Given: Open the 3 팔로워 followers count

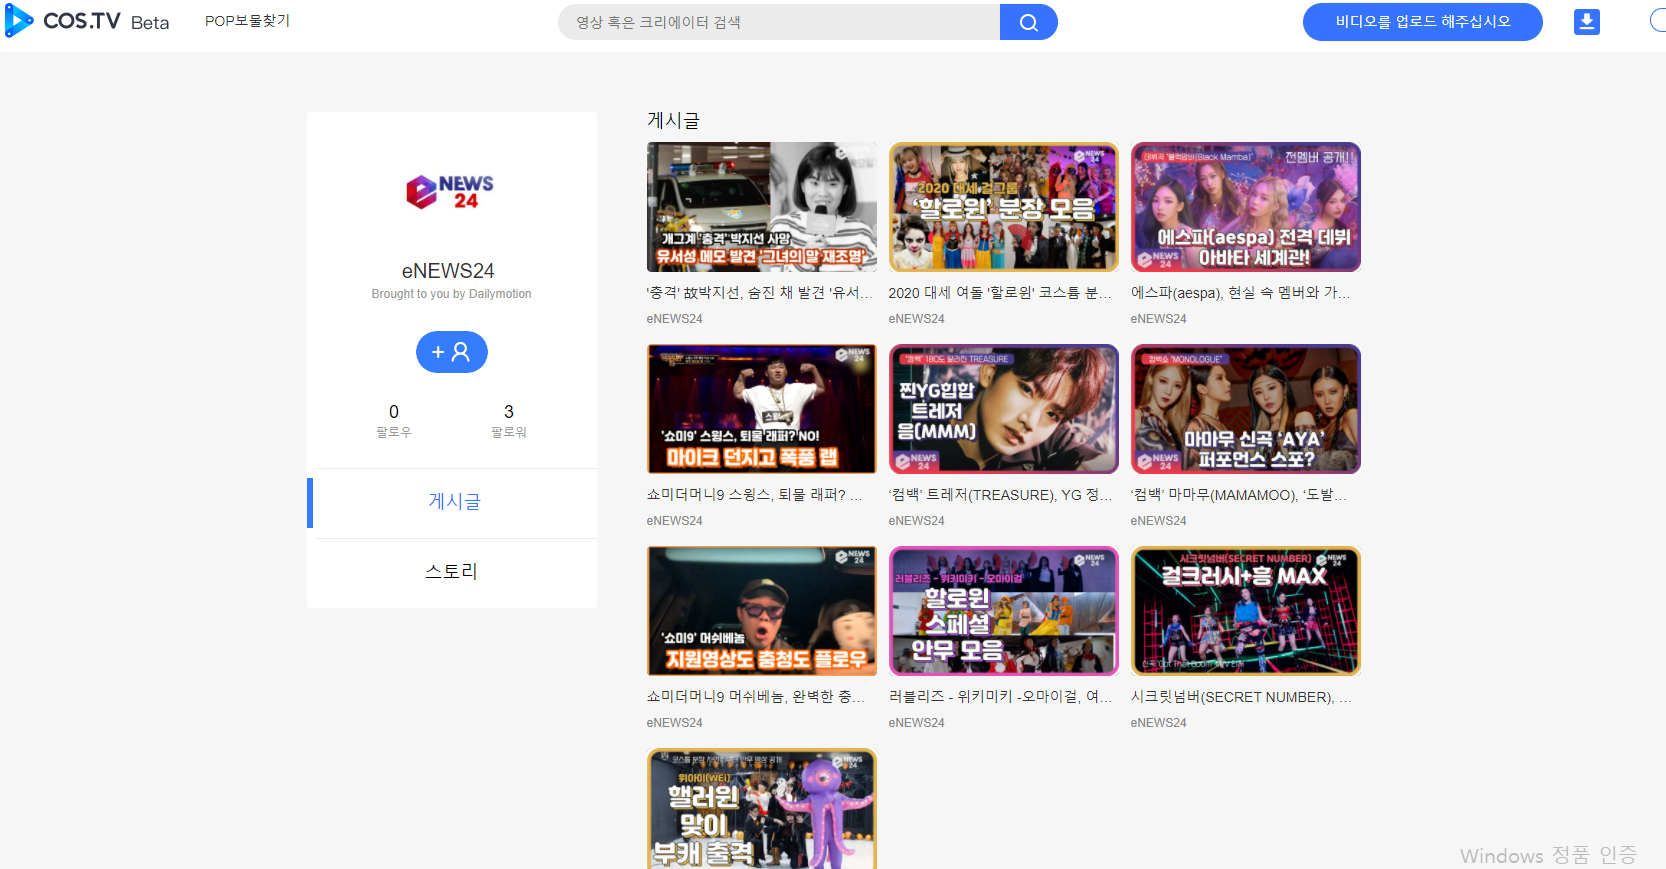Looking at the screenshot, I should [509, 420].
